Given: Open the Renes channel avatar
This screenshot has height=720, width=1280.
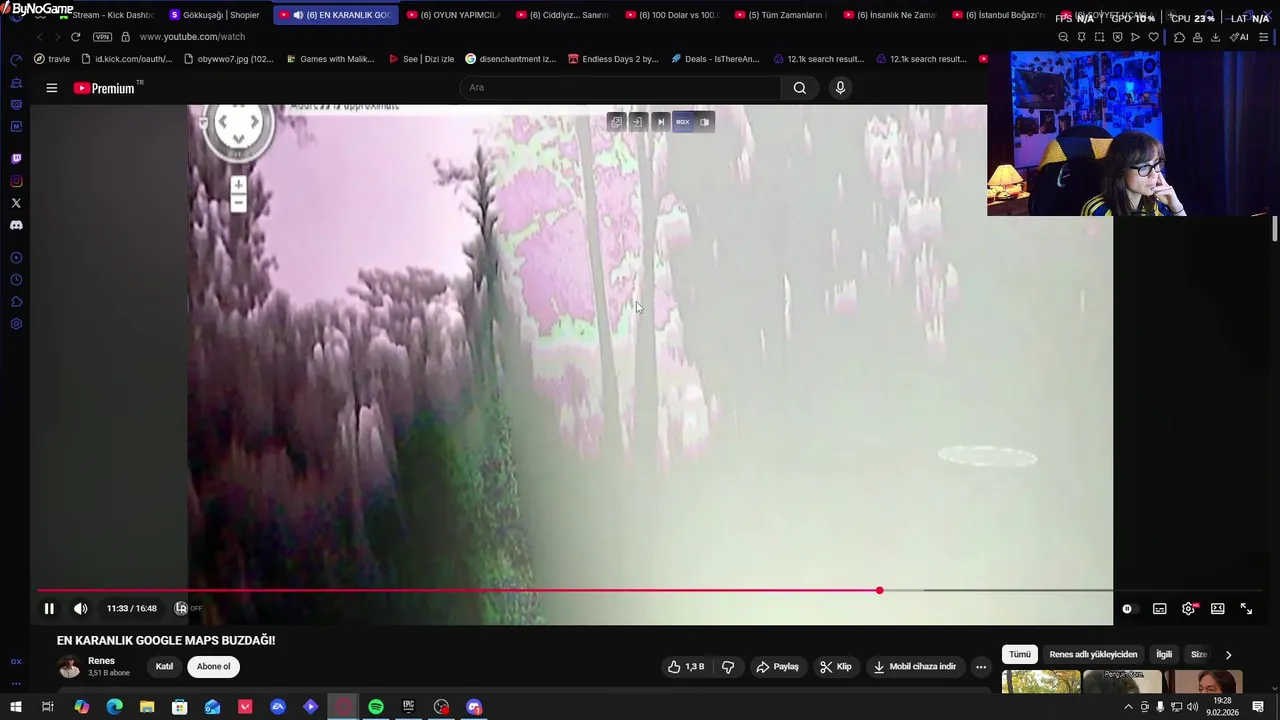Looking at the screenshot, I should [69, 667].
